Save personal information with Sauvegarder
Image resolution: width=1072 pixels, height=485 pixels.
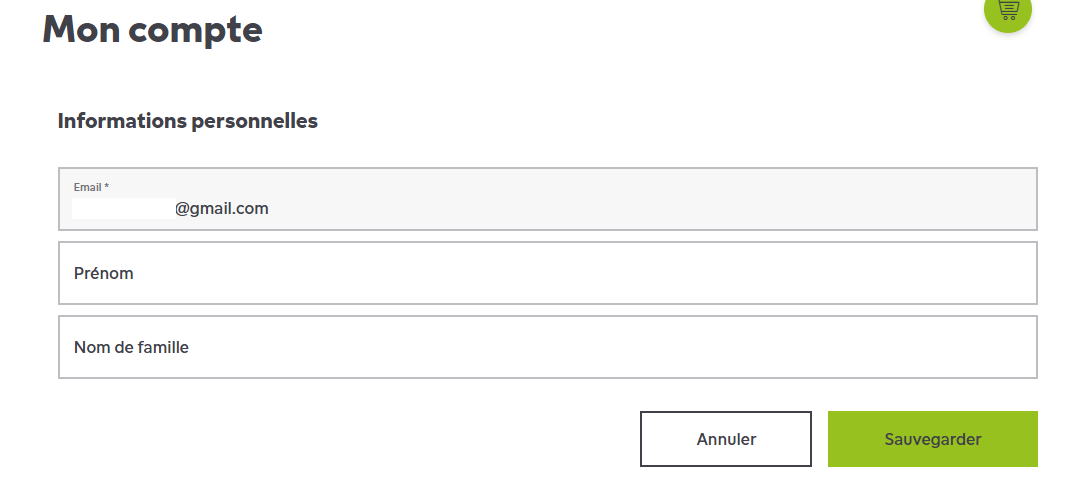[932, 439]
